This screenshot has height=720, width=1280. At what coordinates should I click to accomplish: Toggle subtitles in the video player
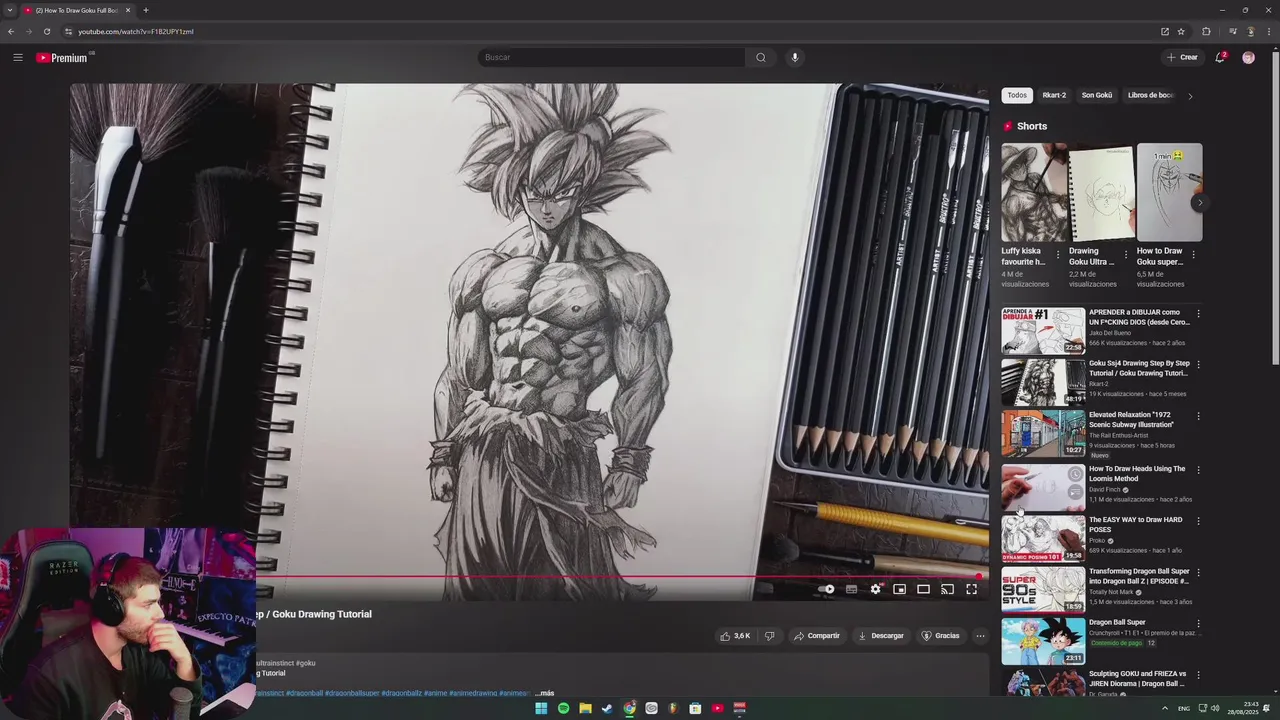pyautogui.click(x=852, y=589)
